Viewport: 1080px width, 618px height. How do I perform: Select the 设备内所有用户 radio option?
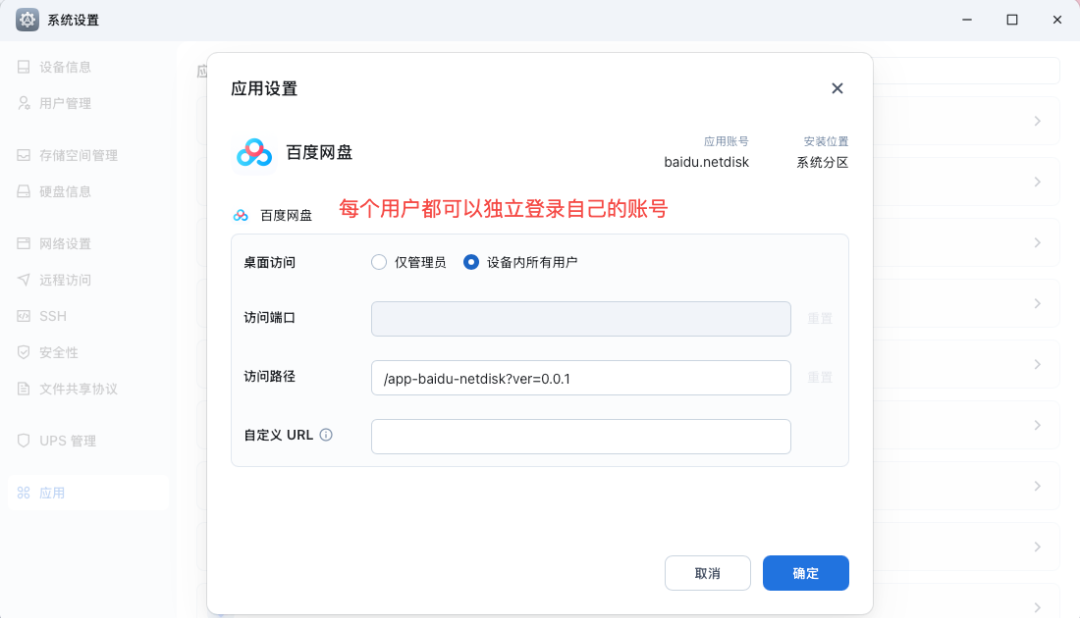[471, 262]
